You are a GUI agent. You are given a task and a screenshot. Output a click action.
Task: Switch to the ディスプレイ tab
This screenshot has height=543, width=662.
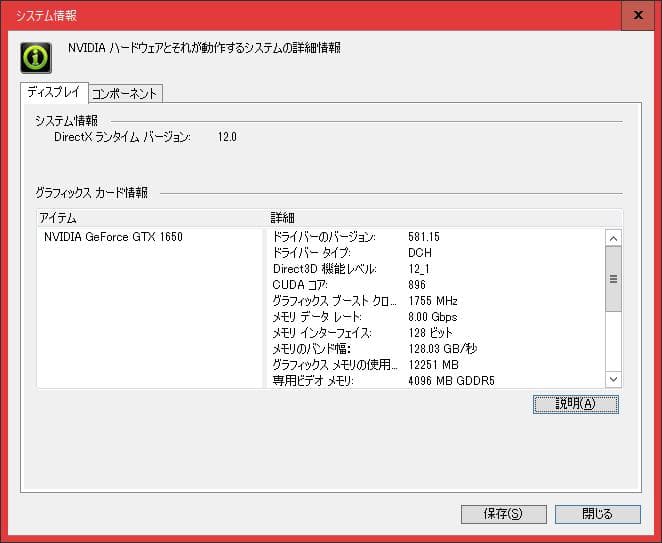pyautogui.click(x=54, y=92)
